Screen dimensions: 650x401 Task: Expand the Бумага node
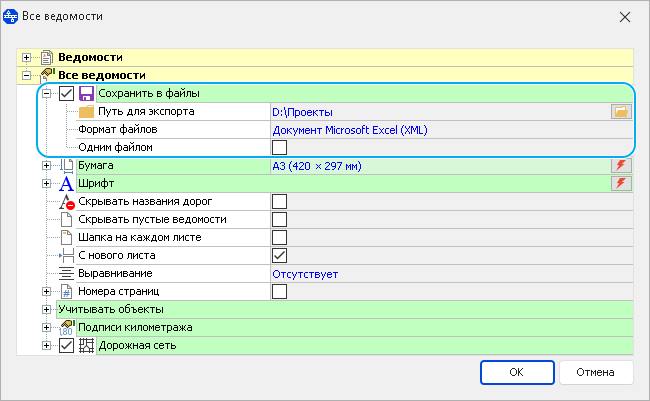(46, 165)
